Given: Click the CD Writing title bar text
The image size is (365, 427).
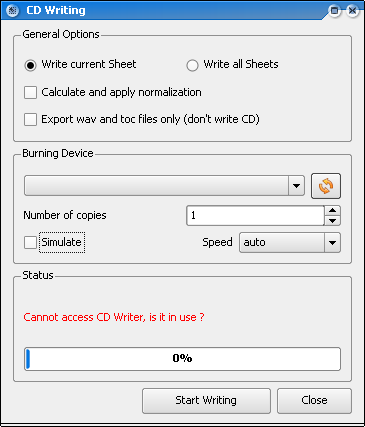Looking at the screenshot, I should coord(56,10).
